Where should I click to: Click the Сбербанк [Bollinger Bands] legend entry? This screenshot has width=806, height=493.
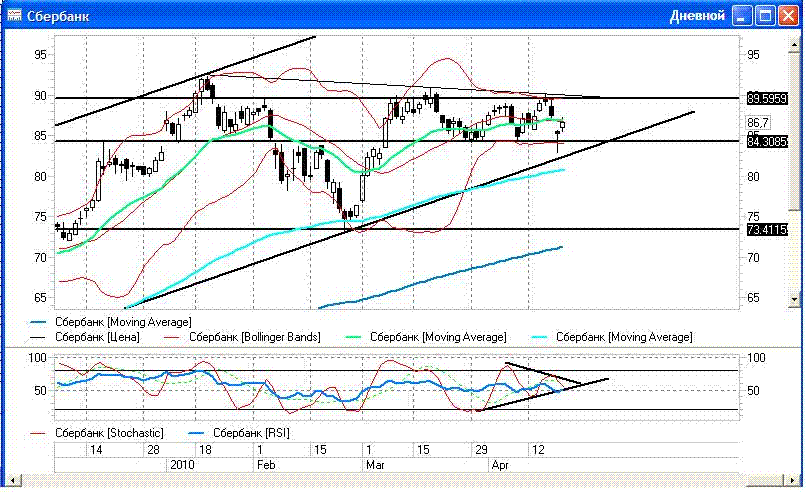pyautogui.click(x=242, y=337)
